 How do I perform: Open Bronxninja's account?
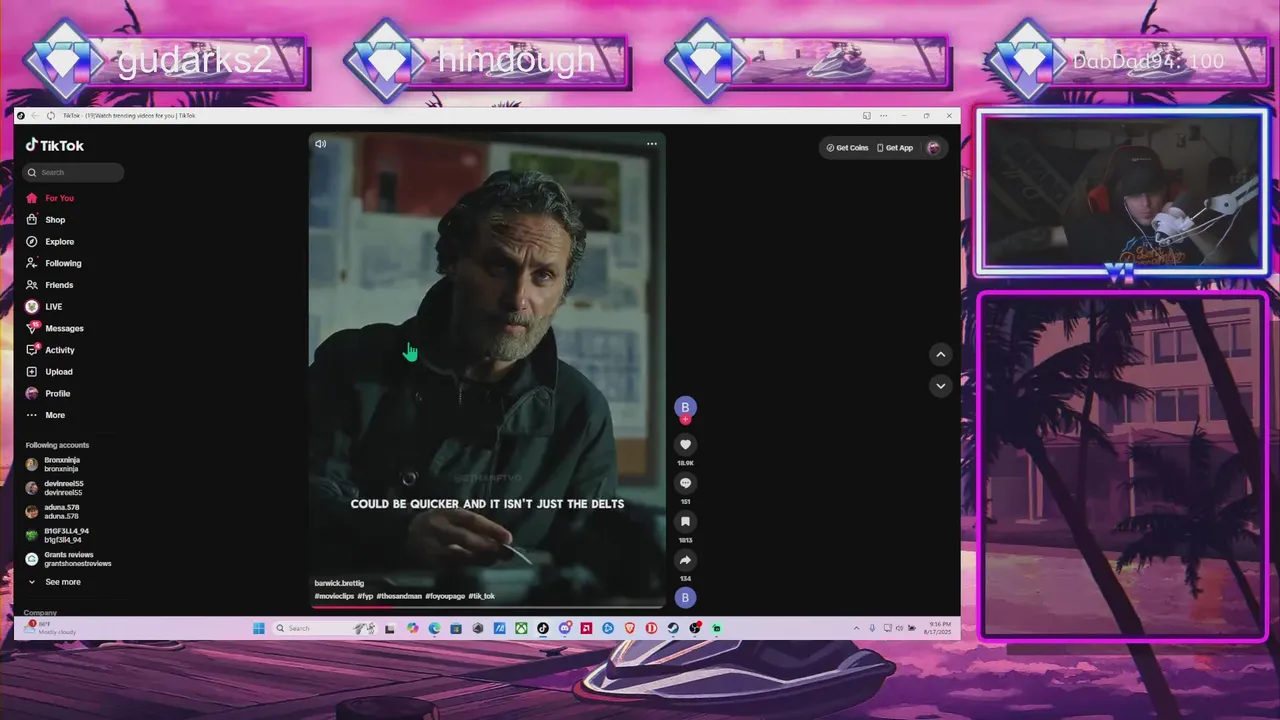point(53,464)
